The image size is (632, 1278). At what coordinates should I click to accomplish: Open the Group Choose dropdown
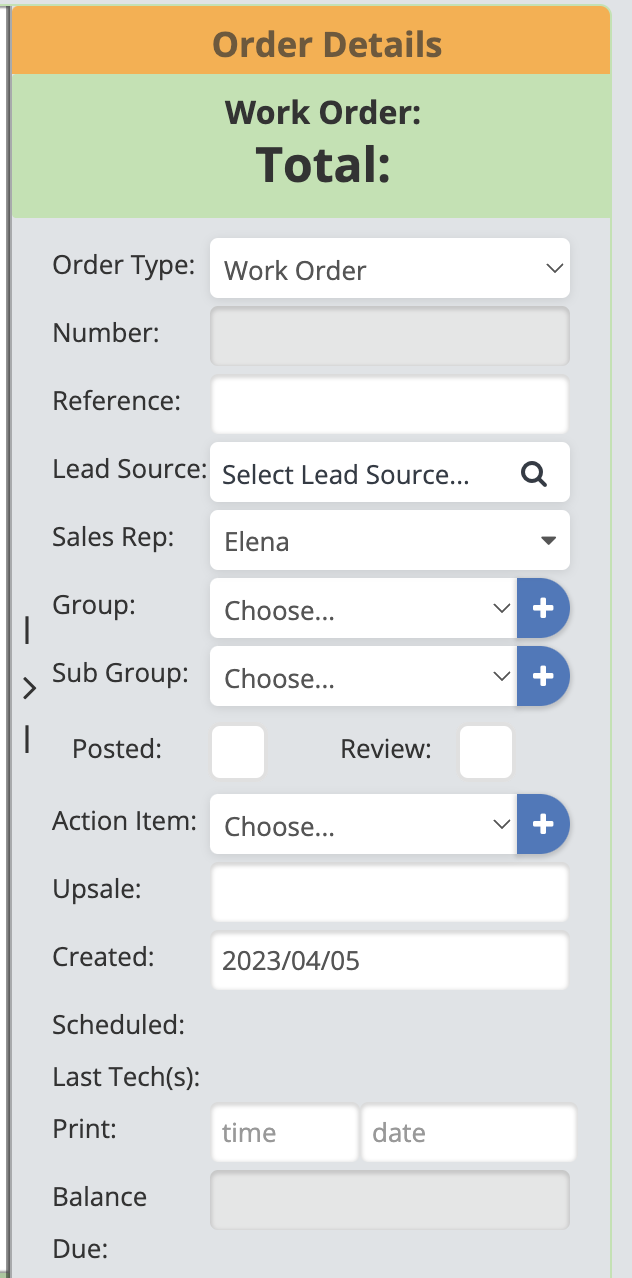point(364,609)
